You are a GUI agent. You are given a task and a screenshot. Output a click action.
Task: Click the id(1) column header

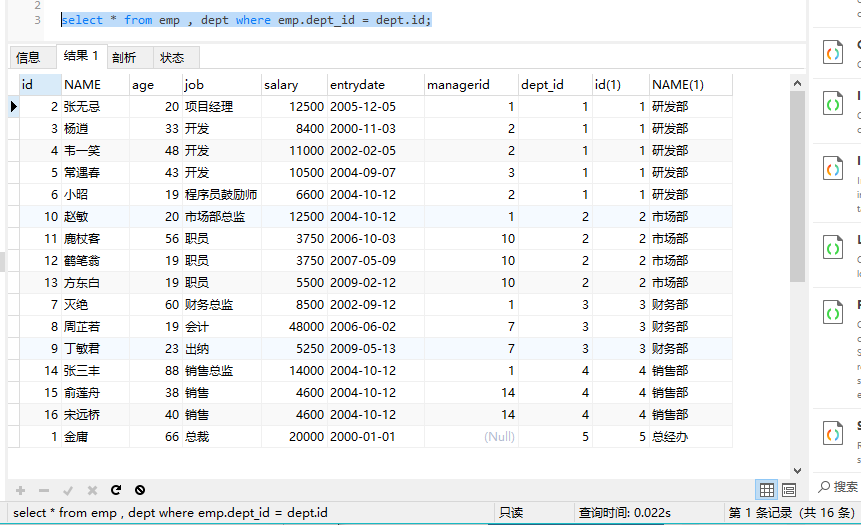coord(620,85)
